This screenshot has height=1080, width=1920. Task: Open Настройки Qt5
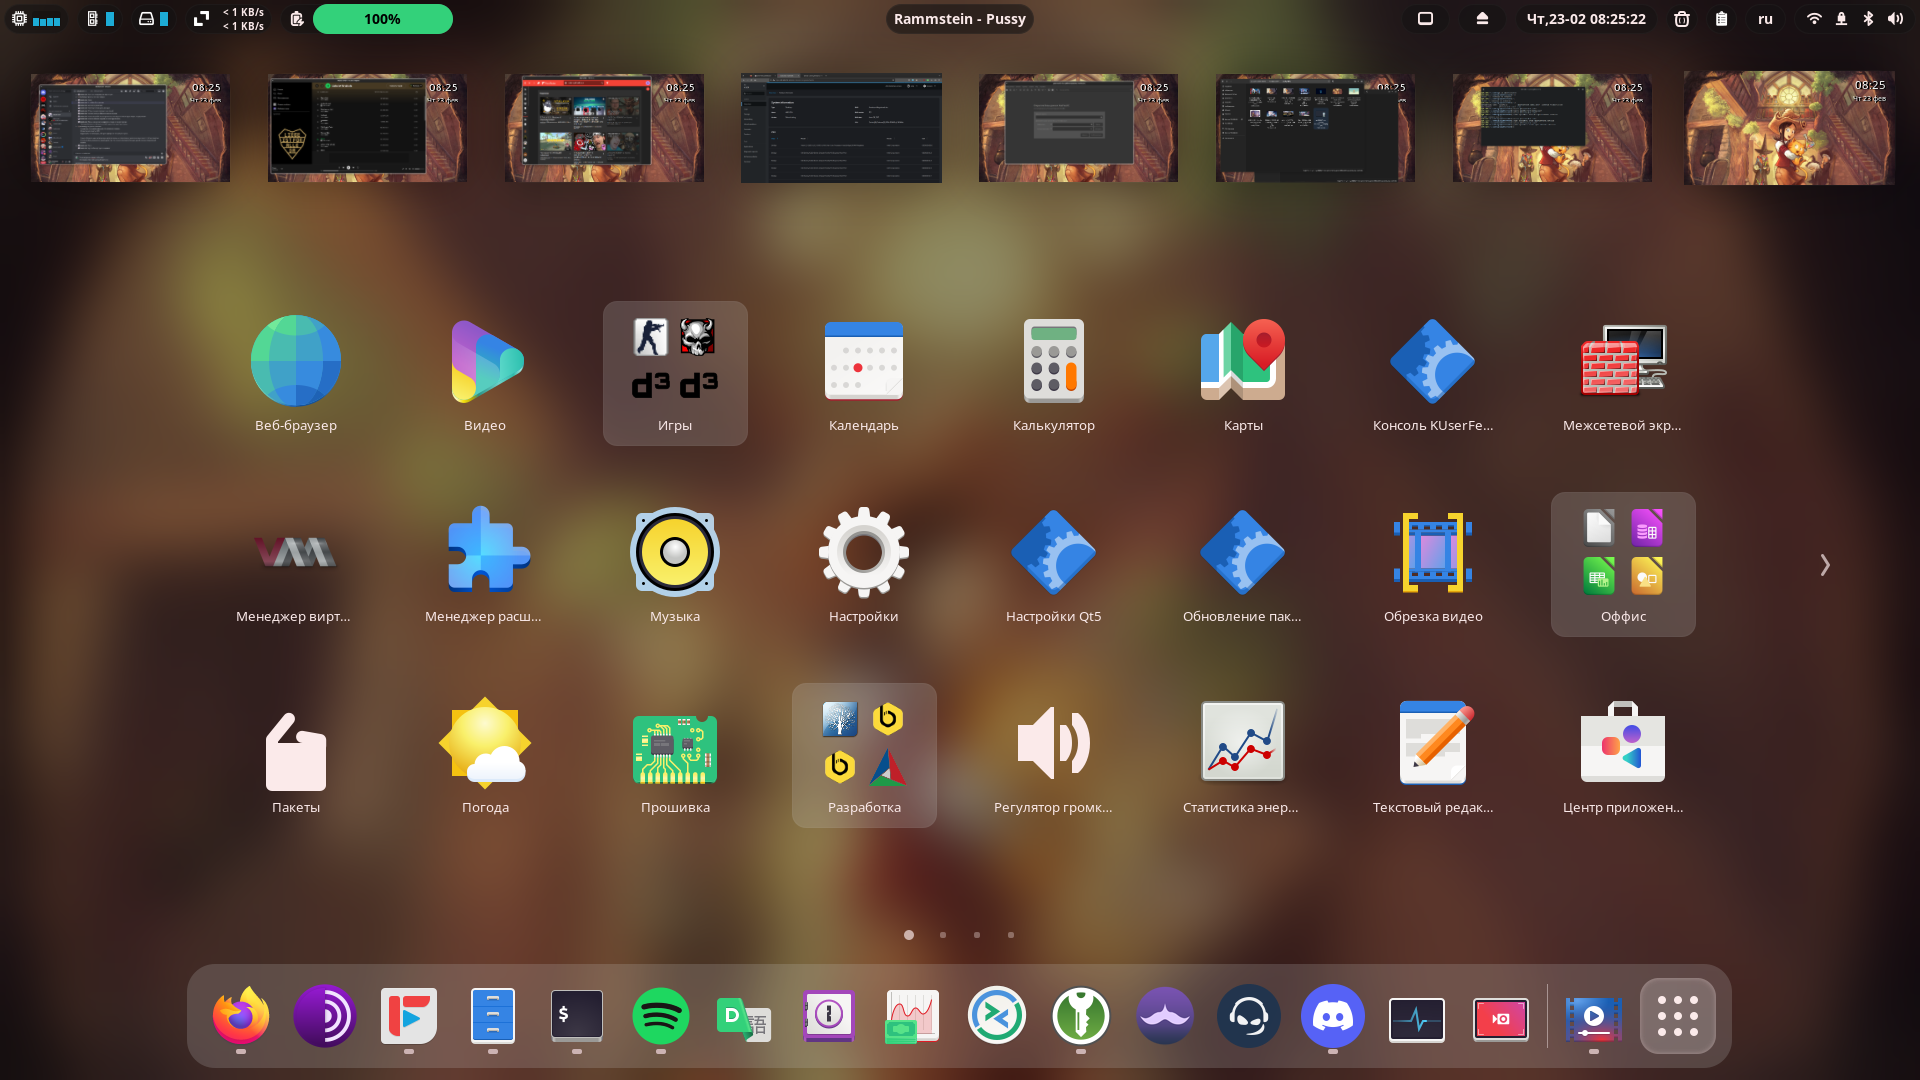tap(1054, 564)
